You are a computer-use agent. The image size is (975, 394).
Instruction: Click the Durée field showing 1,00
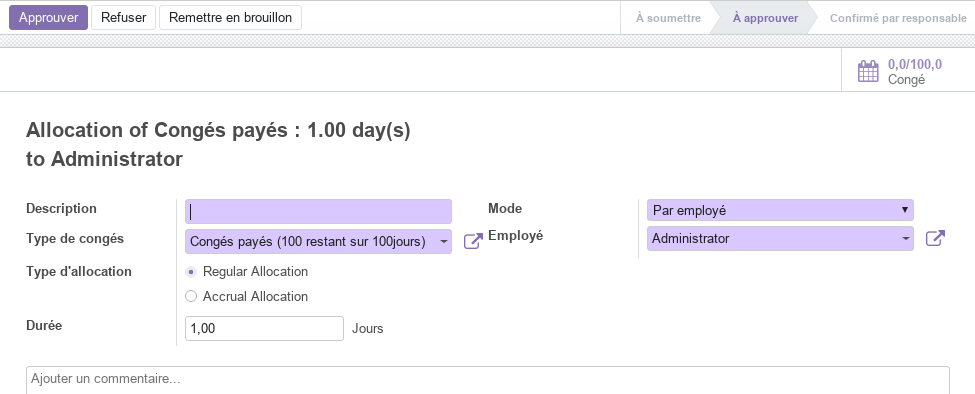coord(264,328)
